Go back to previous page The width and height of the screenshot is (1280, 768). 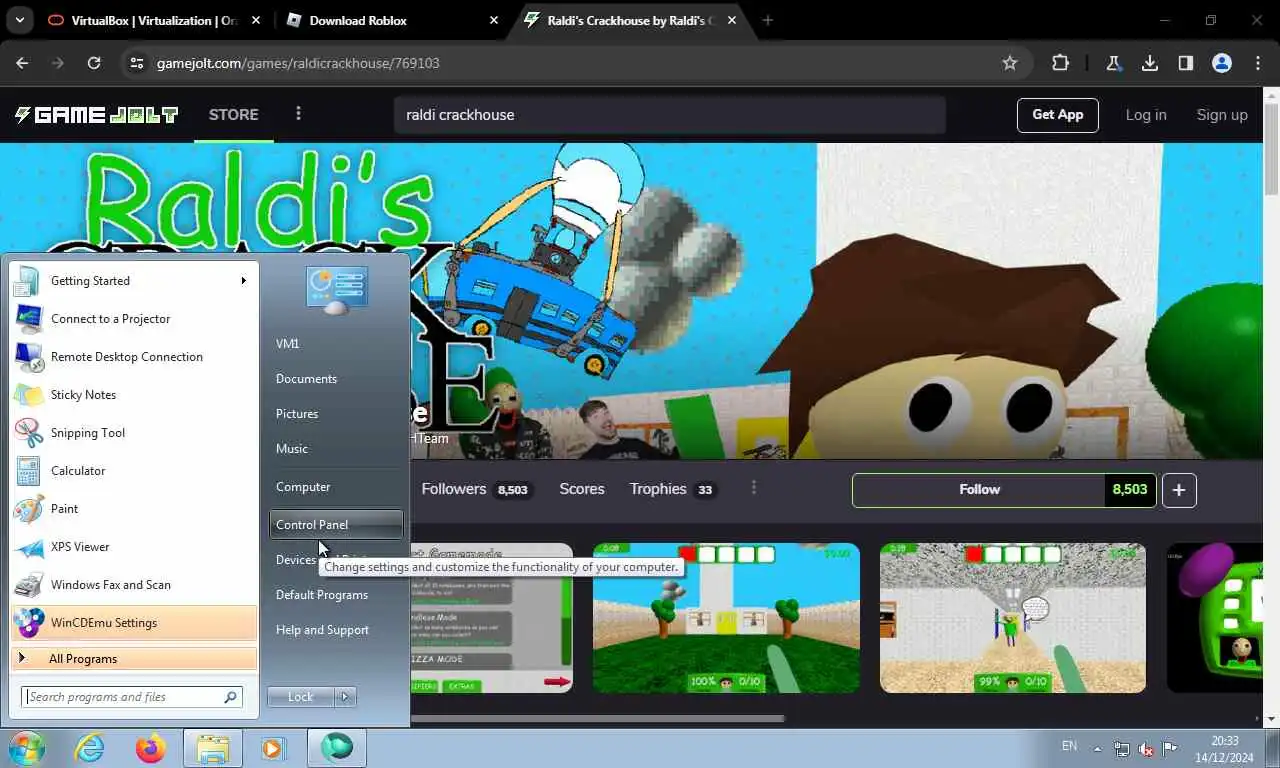(22, 63)
